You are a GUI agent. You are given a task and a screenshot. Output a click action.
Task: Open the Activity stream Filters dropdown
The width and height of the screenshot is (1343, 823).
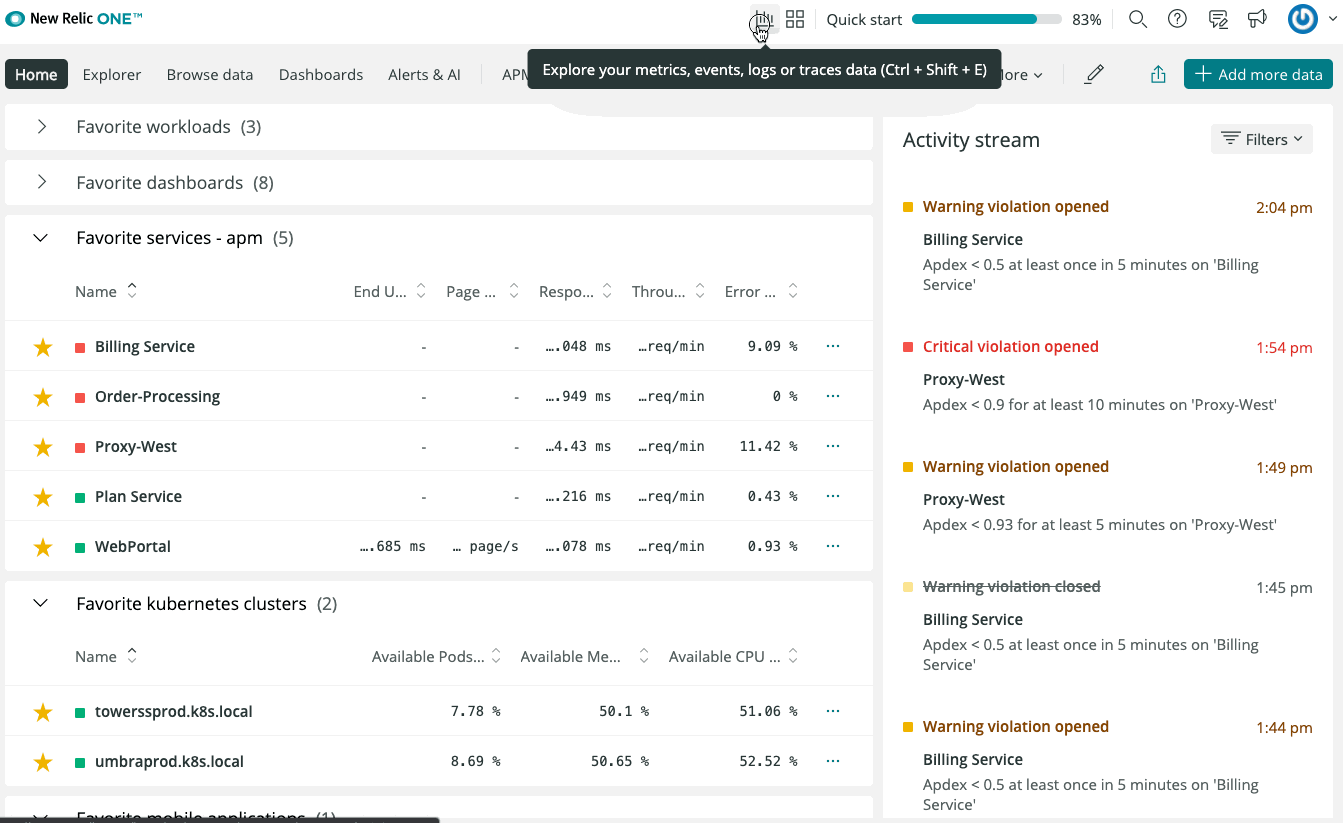1262,139
